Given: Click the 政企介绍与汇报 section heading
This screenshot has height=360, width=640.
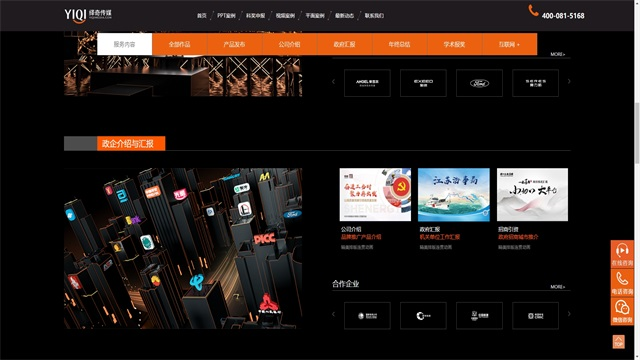Looking at the screenshot, I should click(x=131, y=143).
